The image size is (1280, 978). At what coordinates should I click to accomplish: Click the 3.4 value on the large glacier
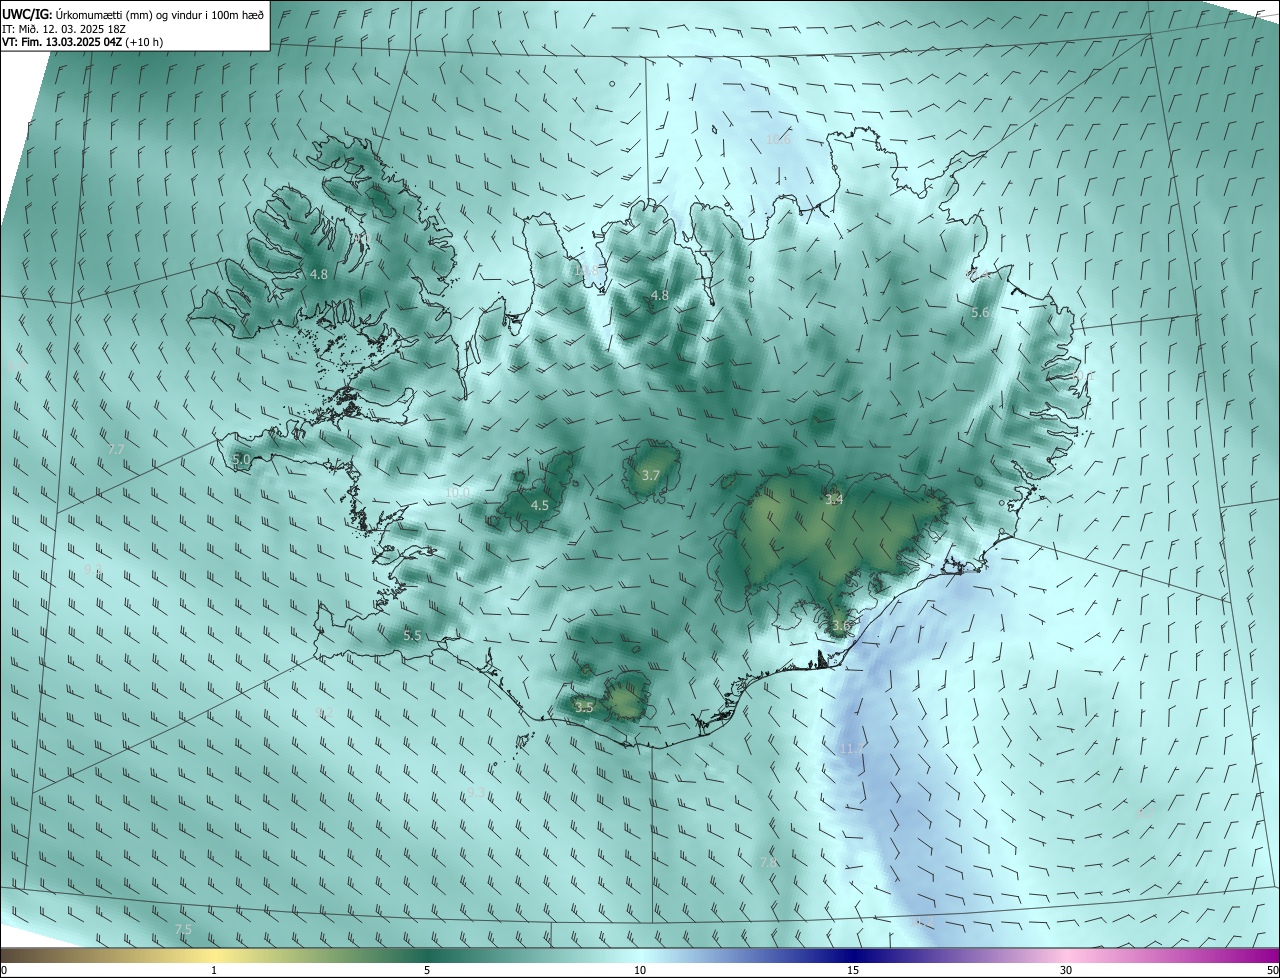(x=833, y=499)
